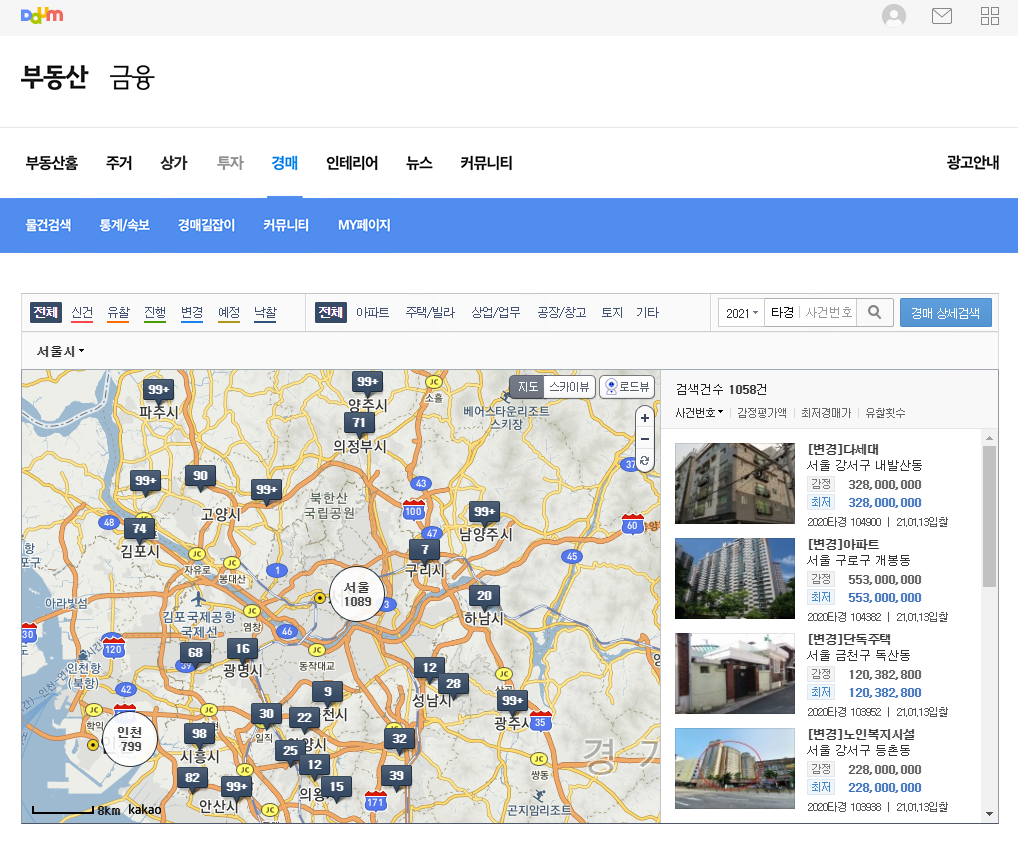Viewport: 1018px width, 847px height.
Task: Switch map to 스카이뷰 view
Action: pyautogui.click(x=569, y=387)
